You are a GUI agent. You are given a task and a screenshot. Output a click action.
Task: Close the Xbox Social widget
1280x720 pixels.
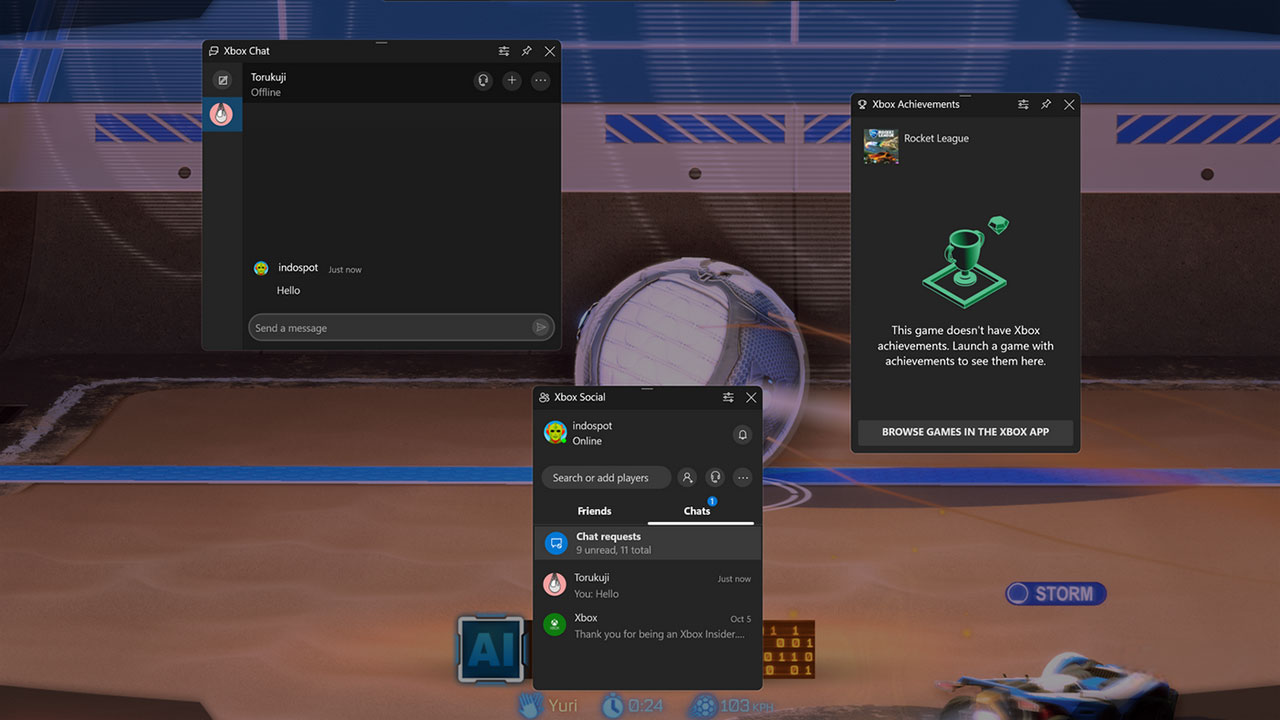(751, 397)
